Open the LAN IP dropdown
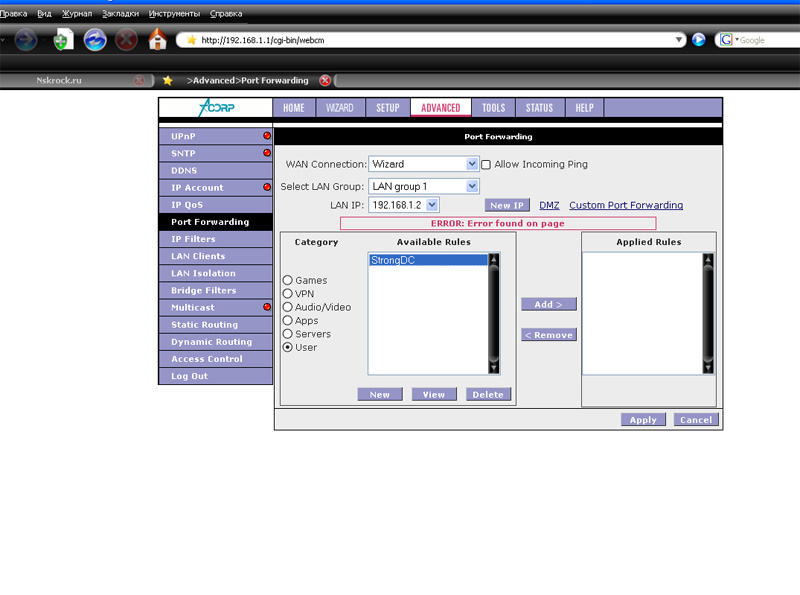This screenshot has height=595, width=800. [x=432, y=205]
